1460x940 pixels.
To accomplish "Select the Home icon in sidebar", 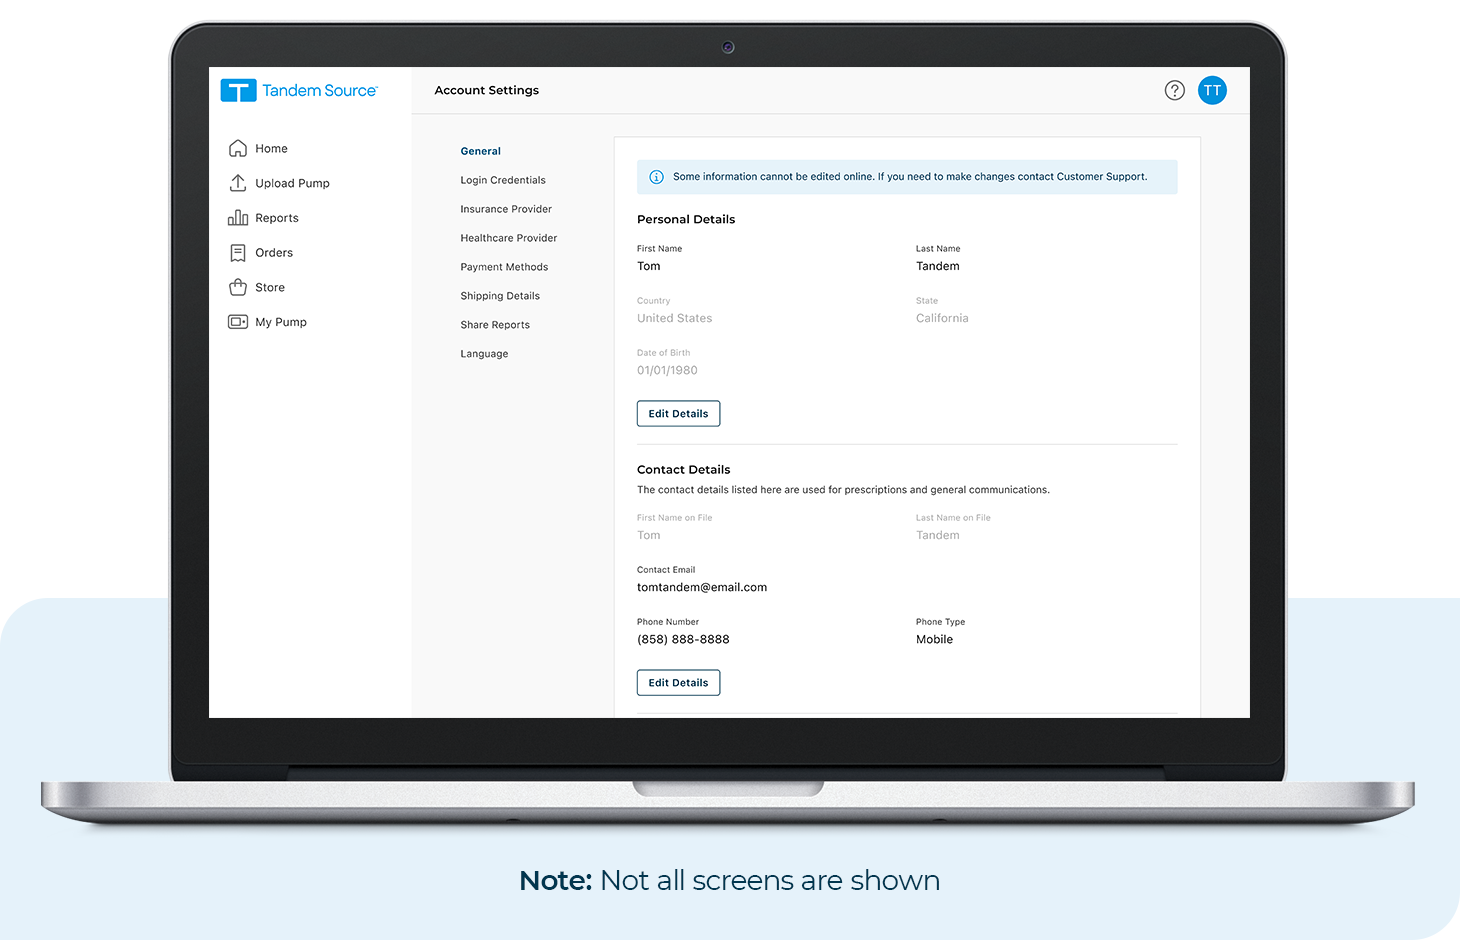I will (239, 147).
